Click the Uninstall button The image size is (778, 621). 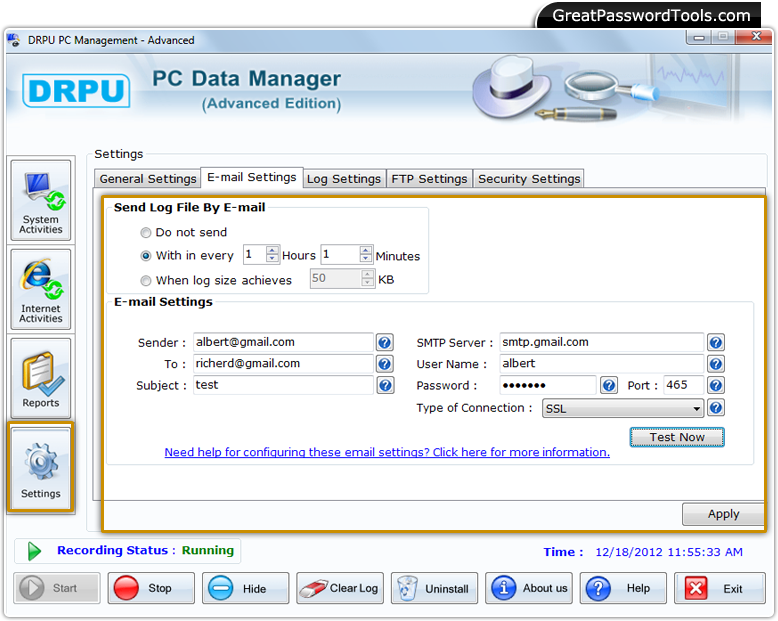(x=434, y=588)
